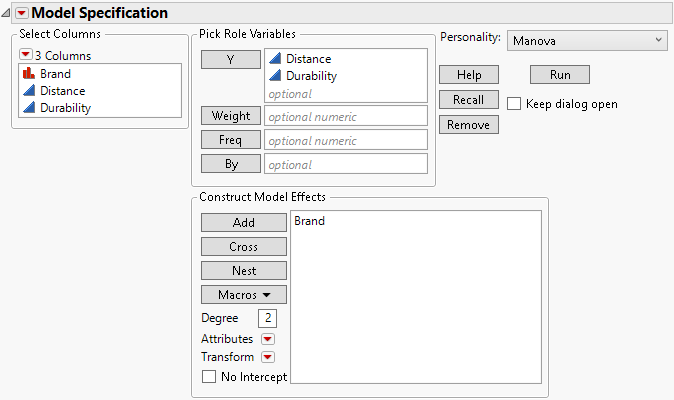Click the Degree value field

click(267, 318)
